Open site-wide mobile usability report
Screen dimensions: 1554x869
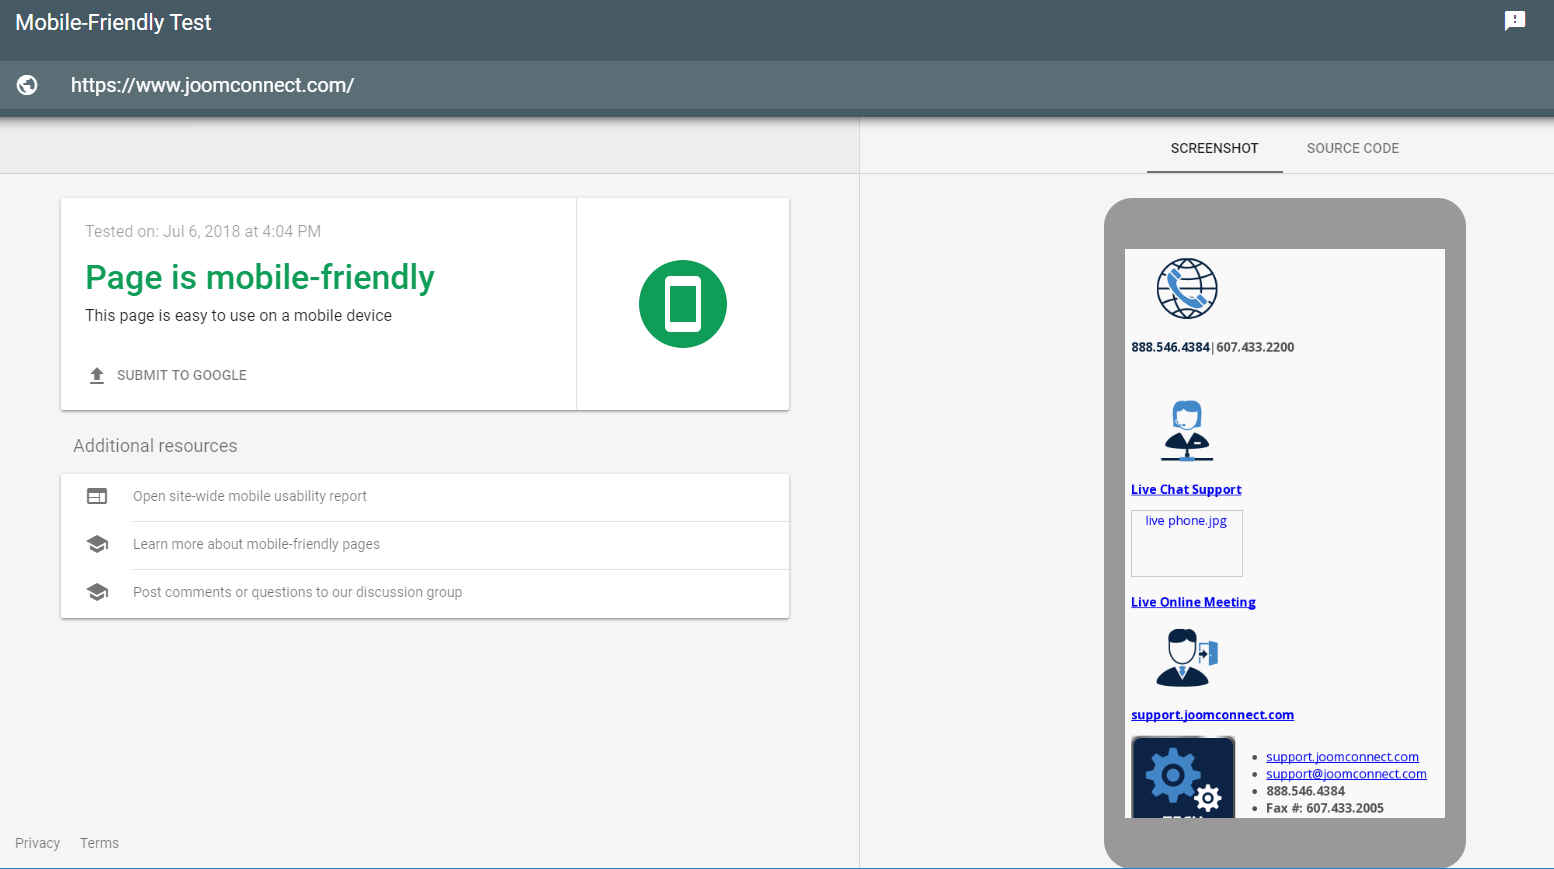[x=425, y=497]
